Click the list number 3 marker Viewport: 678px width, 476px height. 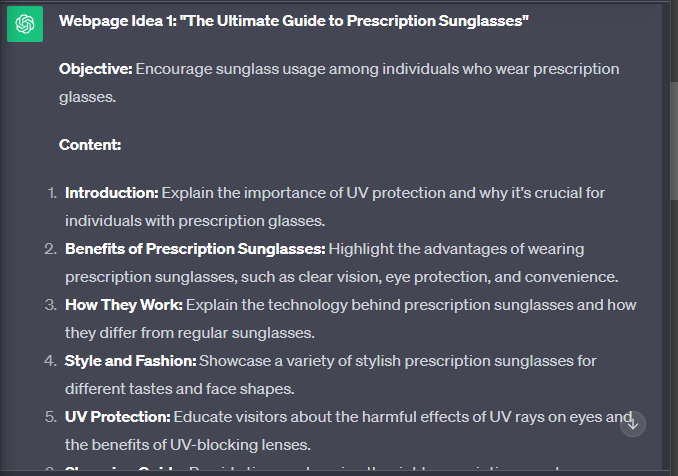tap(51, 305)
